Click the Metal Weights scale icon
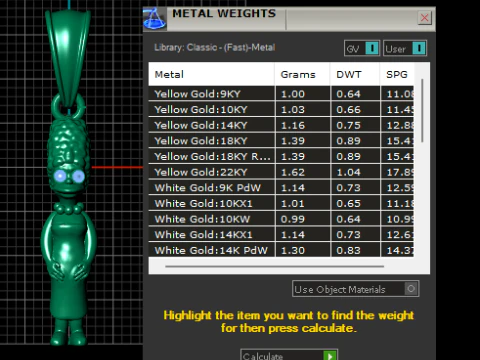 click(x=155, y=19)
